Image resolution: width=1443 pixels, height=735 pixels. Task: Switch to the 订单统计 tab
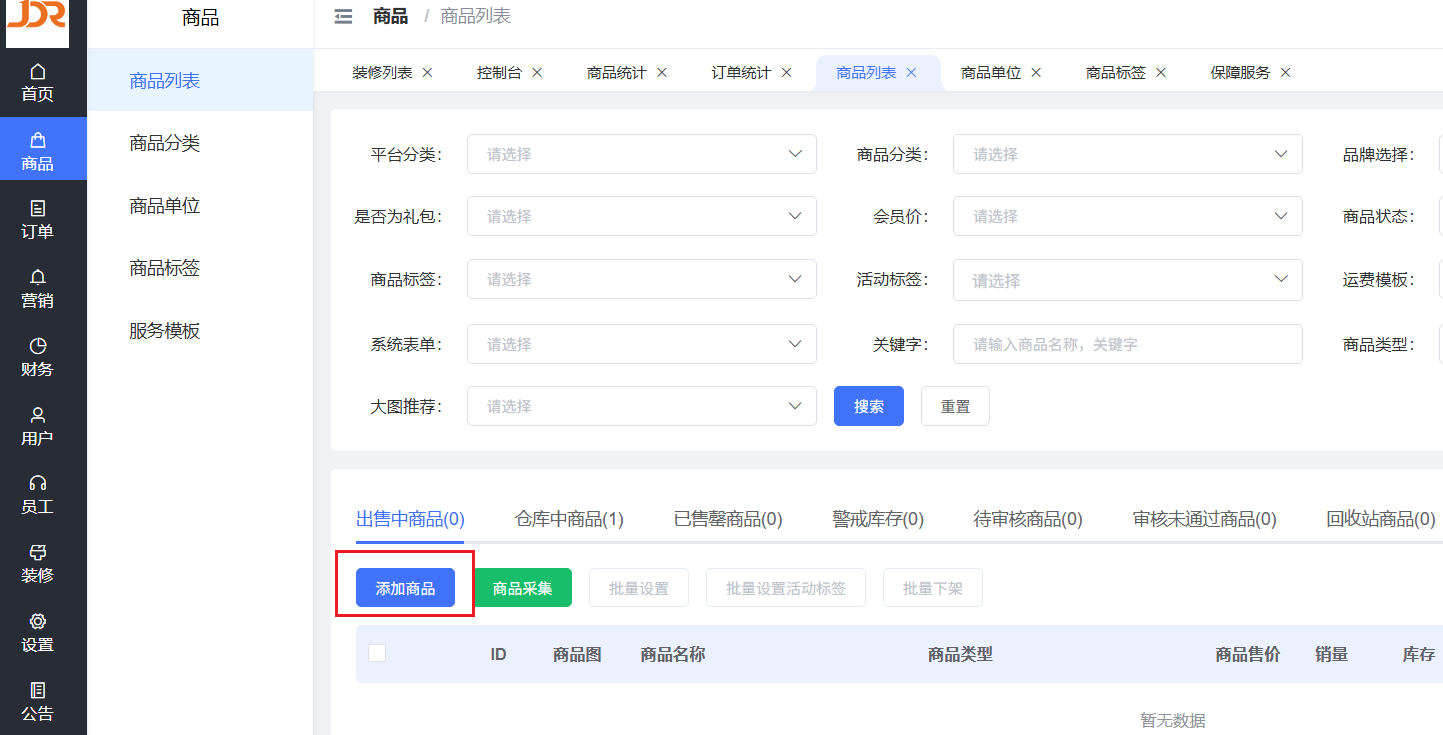741,73
